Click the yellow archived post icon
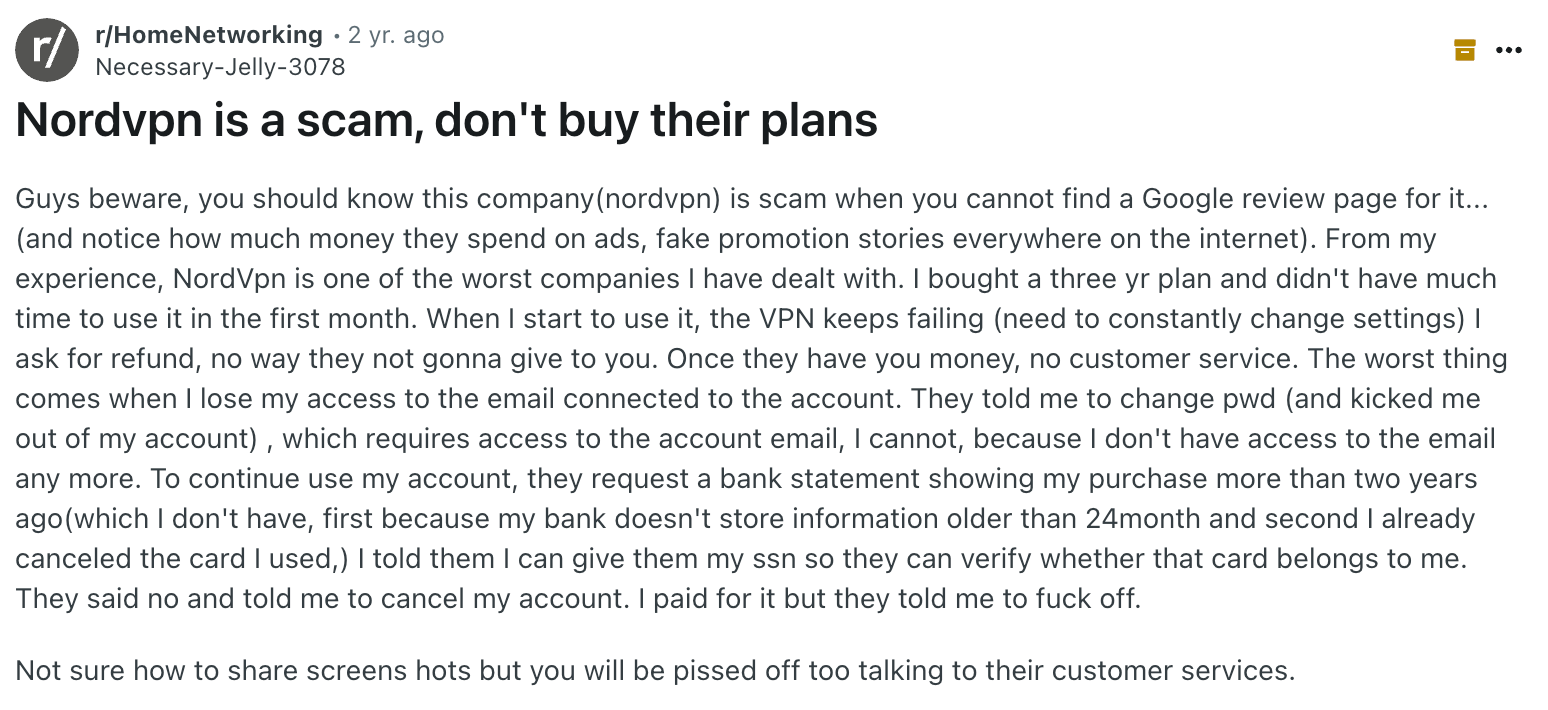Image resolution: width=1548 pixels, height=710 pixels. point(1465,49)
